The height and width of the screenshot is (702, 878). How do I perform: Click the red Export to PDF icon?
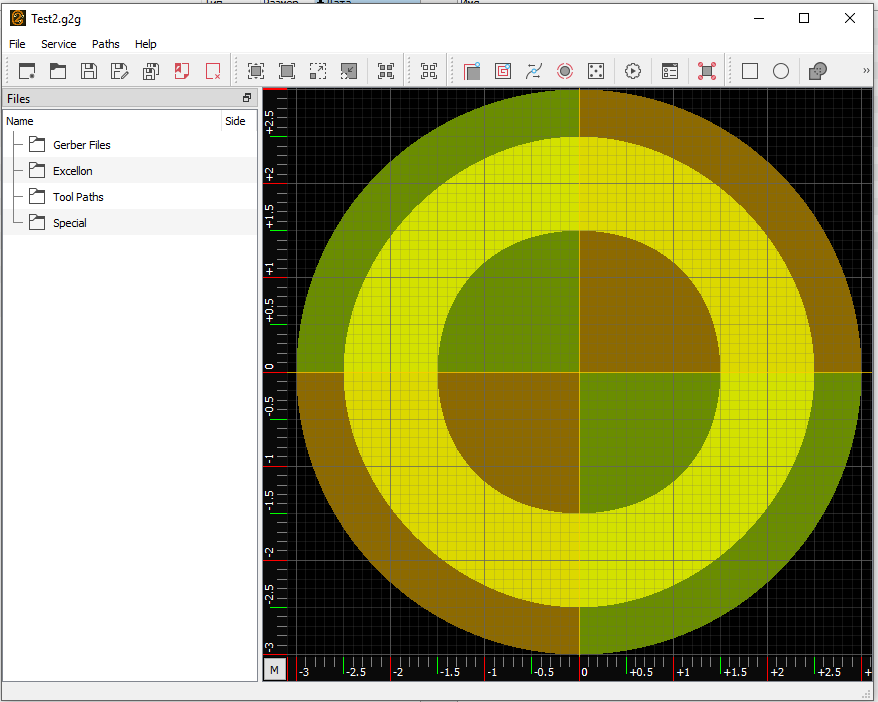tap(182, 71)
